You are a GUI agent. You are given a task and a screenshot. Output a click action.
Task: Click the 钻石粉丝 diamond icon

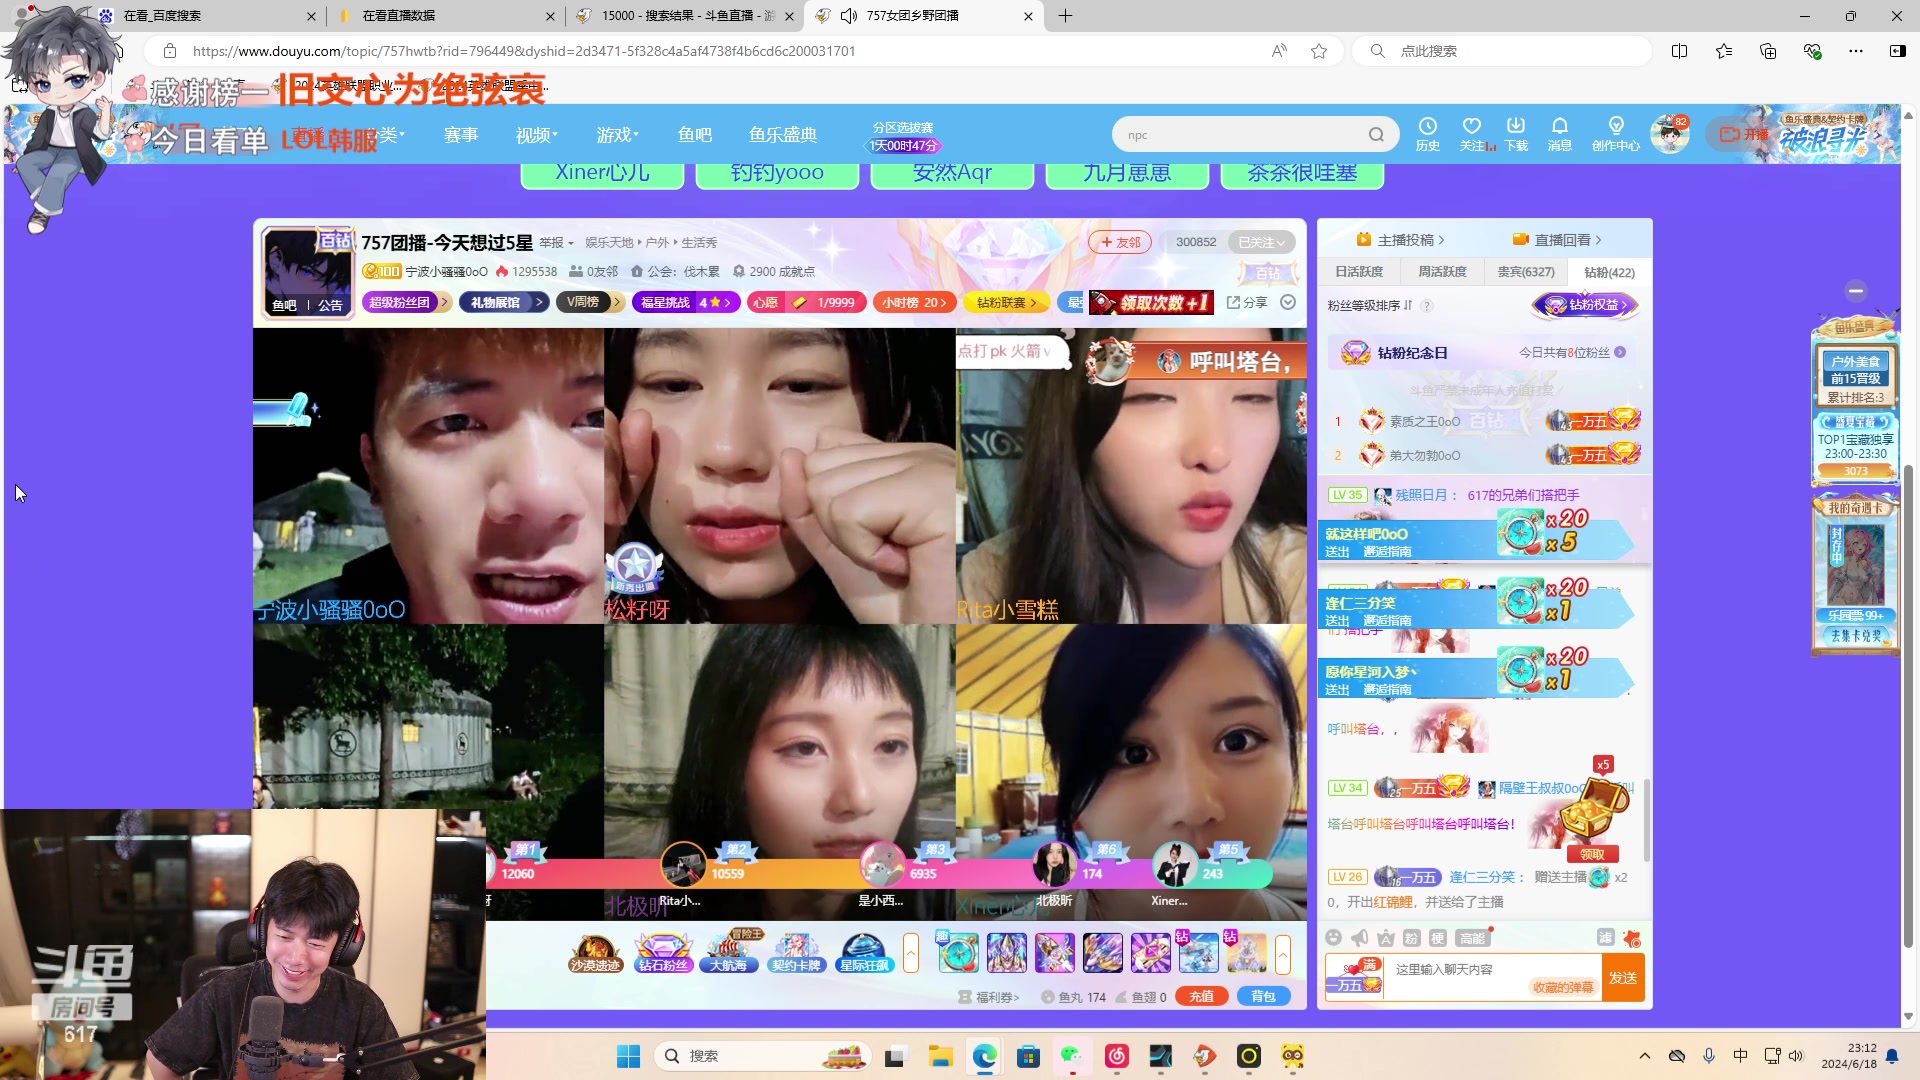pyautogui.click(x=662, y=953)
